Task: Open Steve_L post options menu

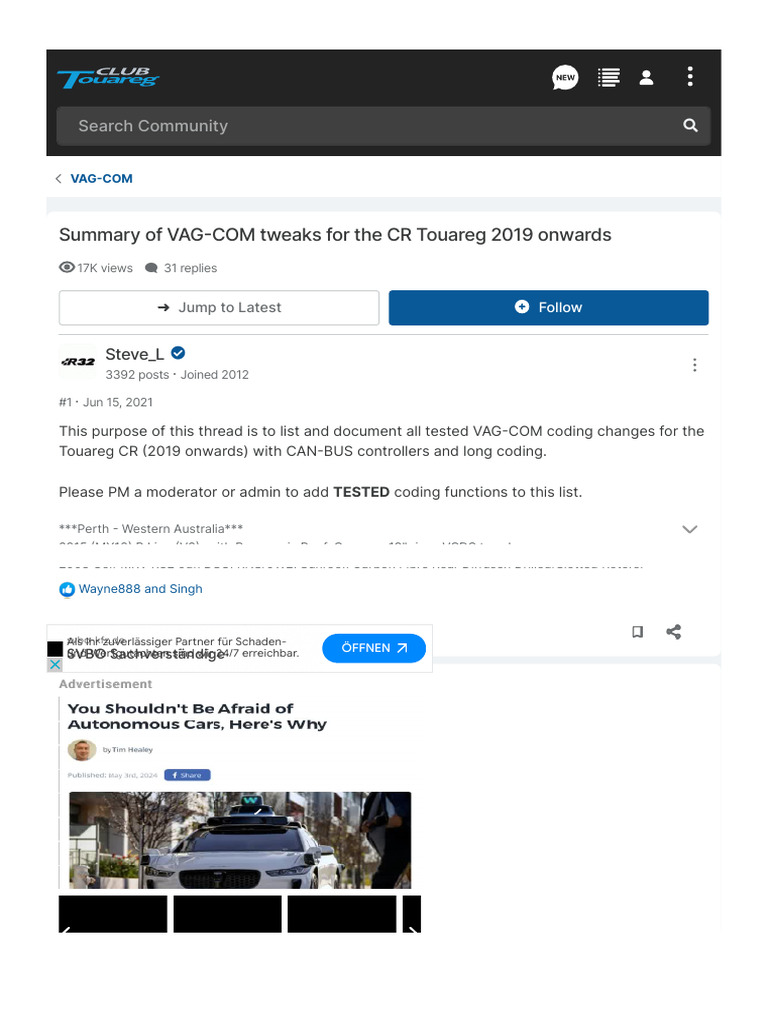Action: pos(695,365)
